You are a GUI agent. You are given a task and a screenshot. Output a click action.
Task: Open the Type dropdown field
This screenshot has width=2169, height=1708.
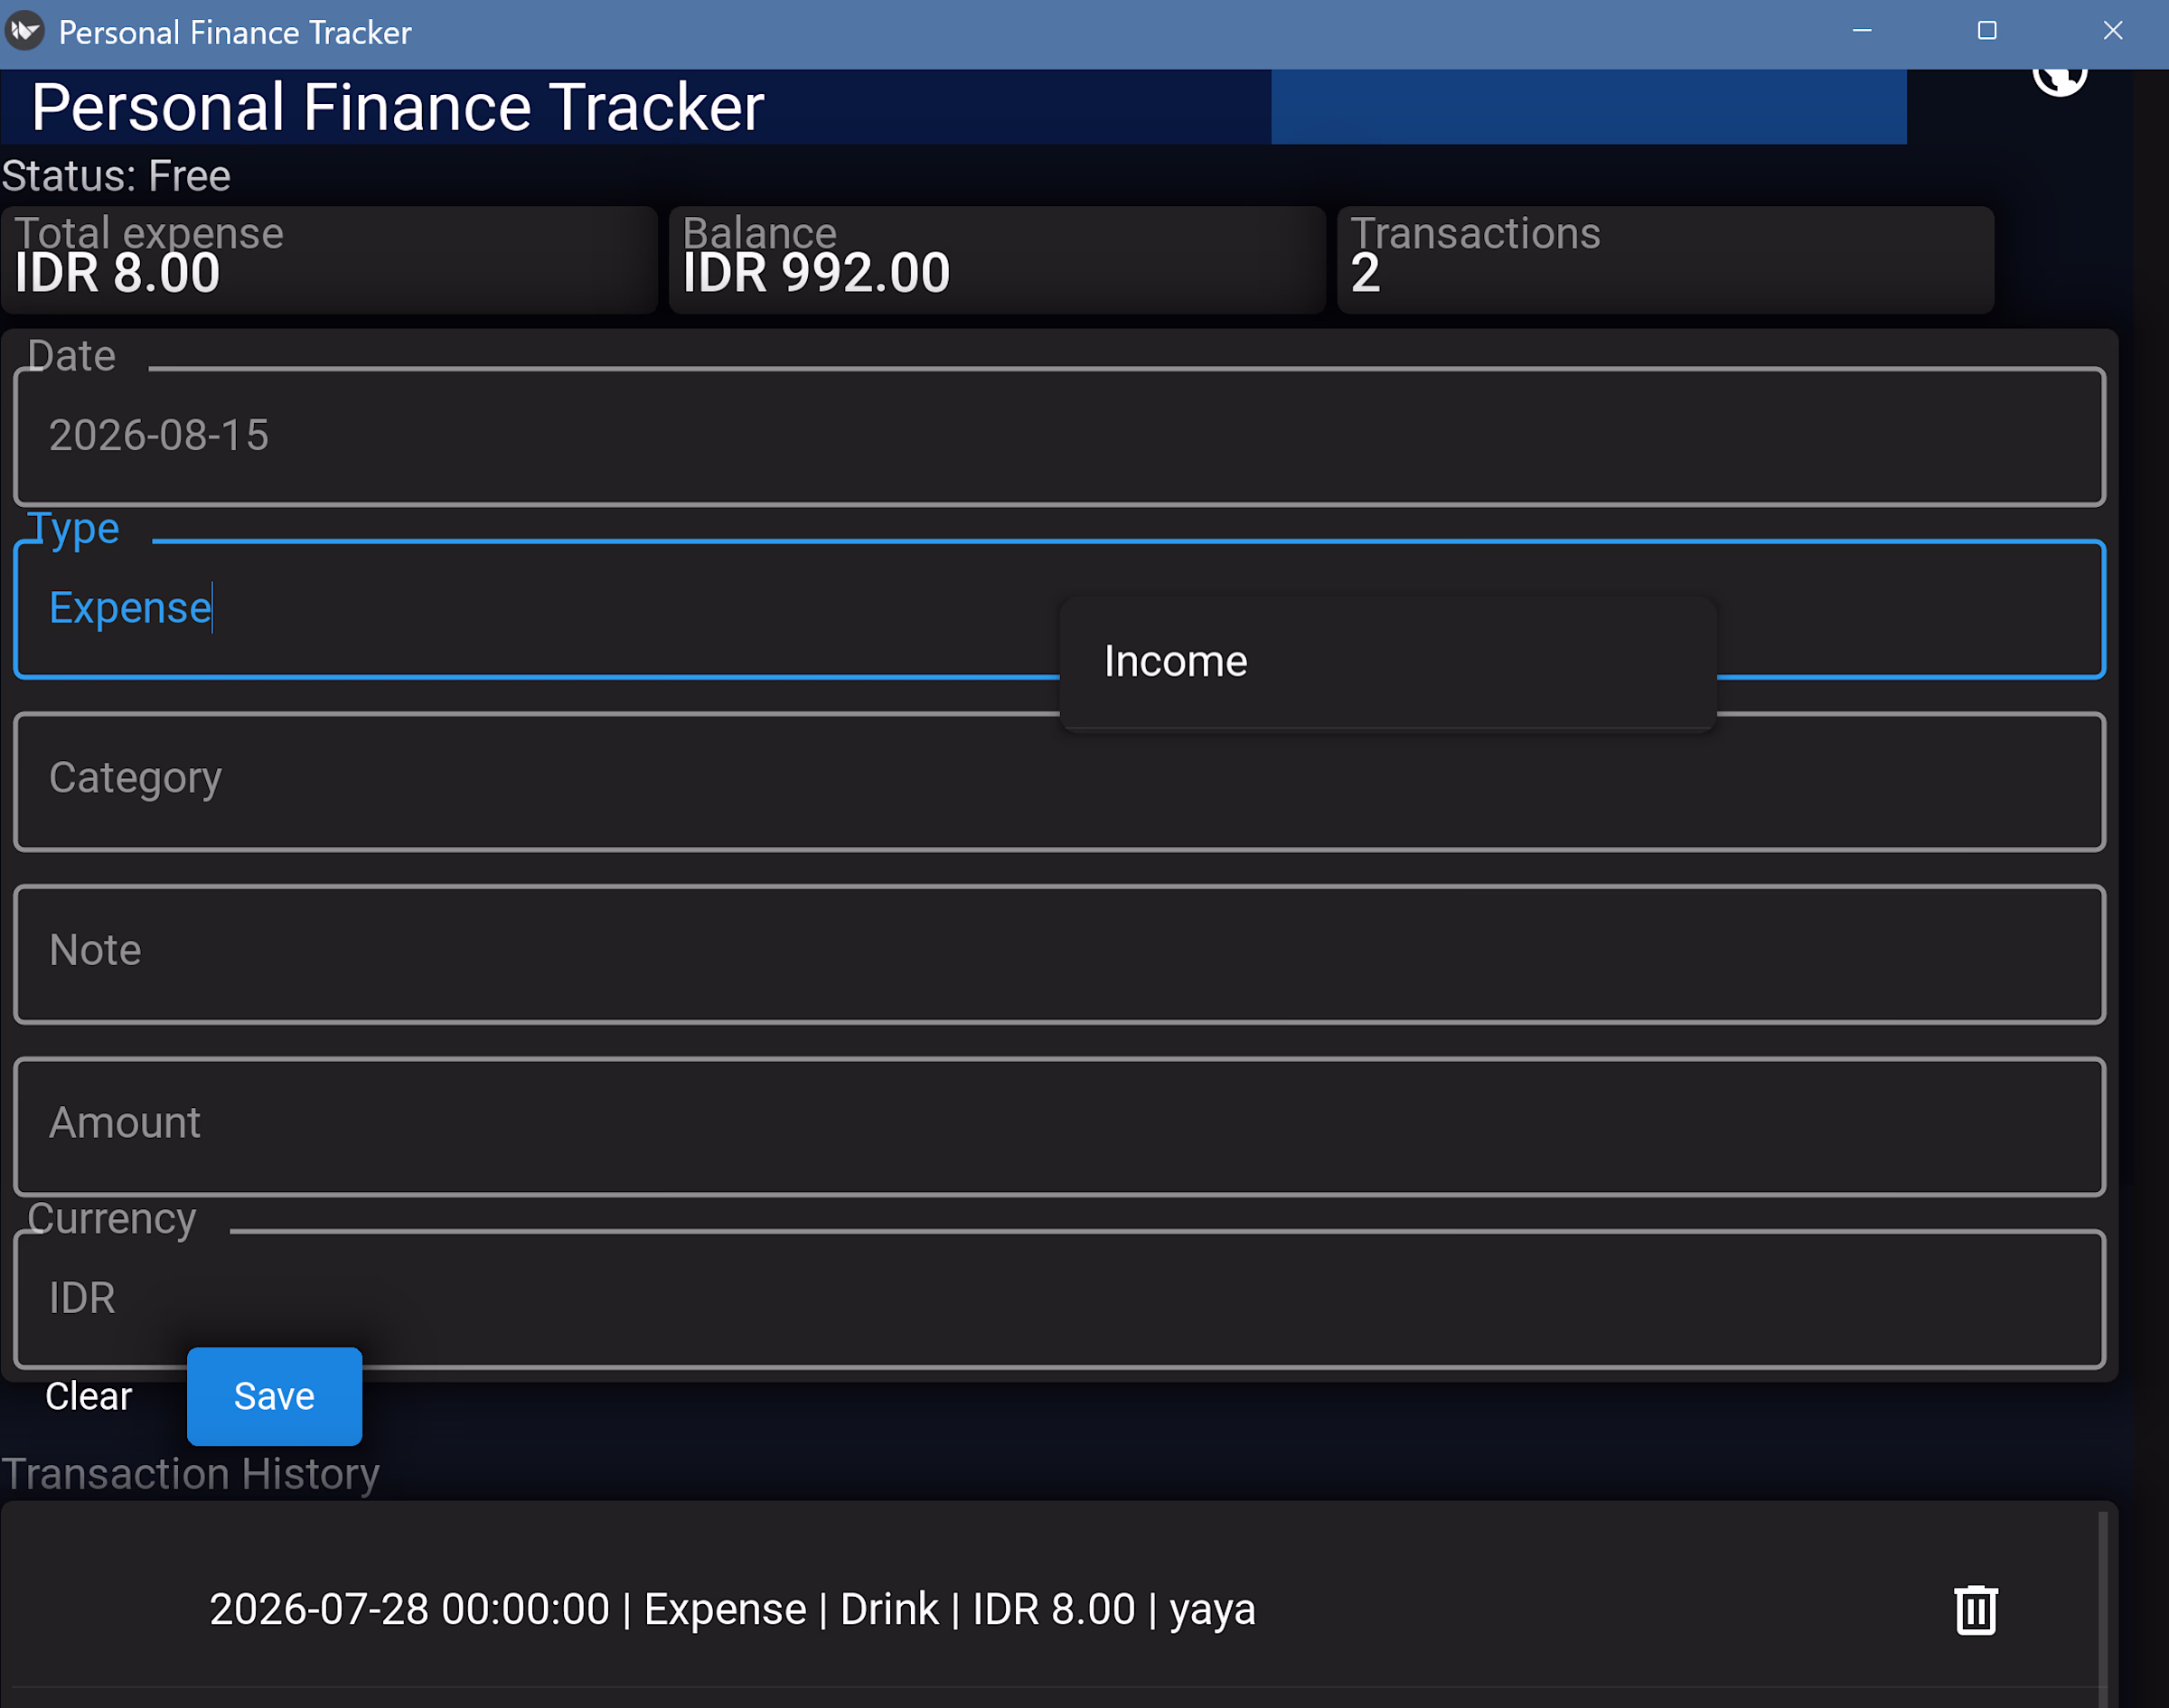coord(1060,609)
